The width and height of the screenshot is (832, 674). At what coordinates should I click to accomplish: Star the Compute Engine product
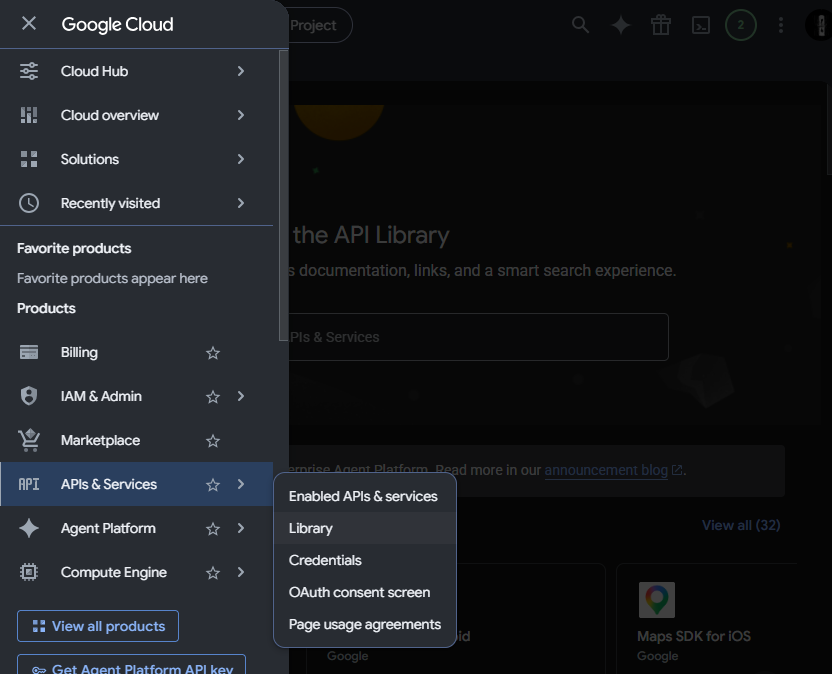(213, 573)
